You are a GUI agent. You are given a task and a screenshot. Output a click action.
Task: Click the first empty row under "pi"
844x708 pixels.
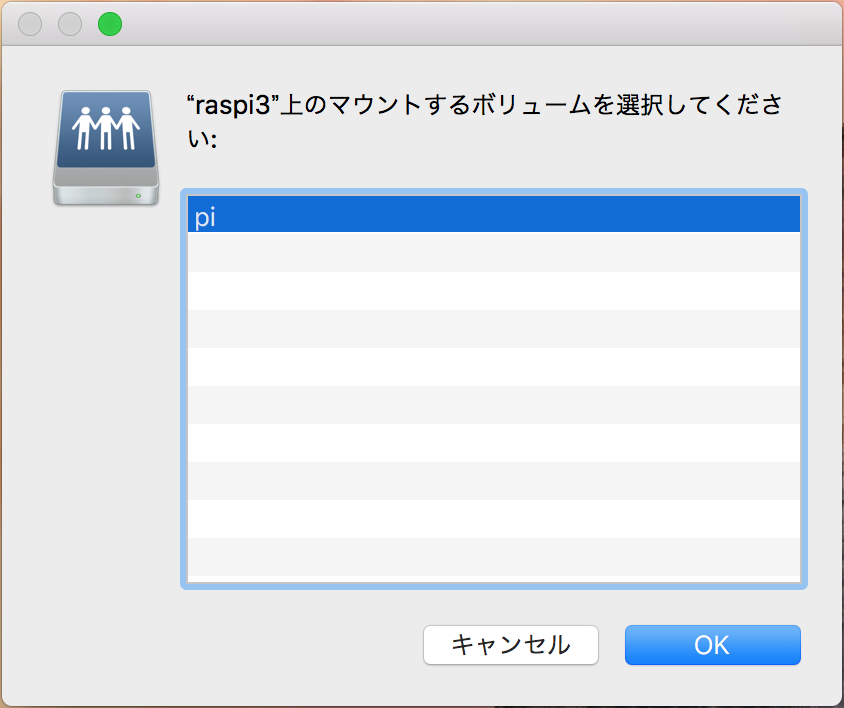coord(494,252)
